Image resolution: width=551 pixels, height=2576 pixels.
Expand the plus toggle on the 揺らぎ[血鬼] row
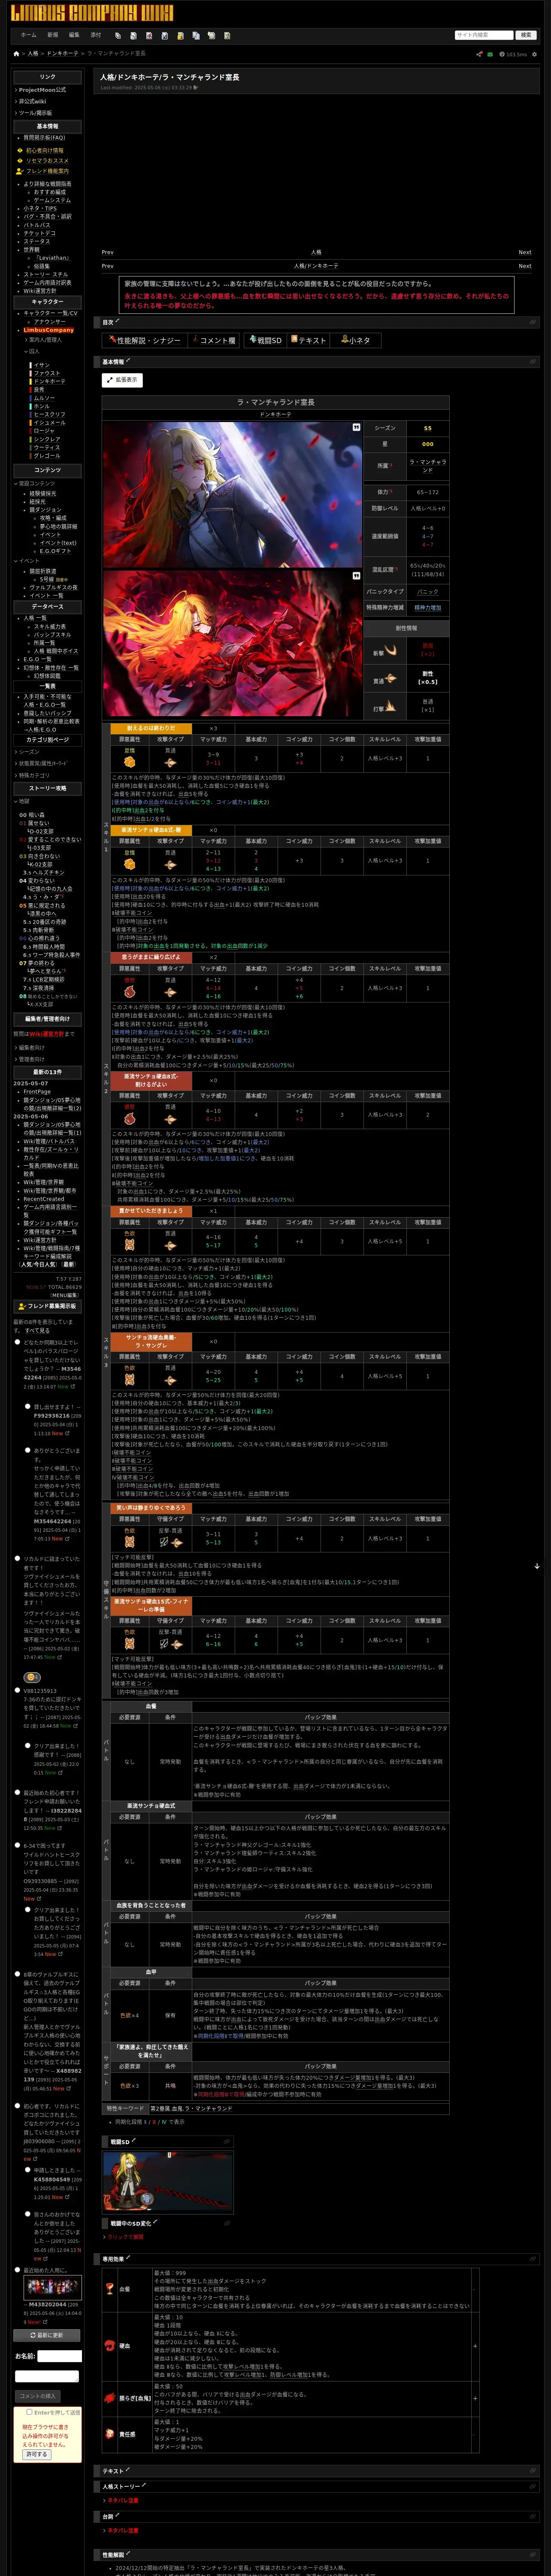[474, 2398]
